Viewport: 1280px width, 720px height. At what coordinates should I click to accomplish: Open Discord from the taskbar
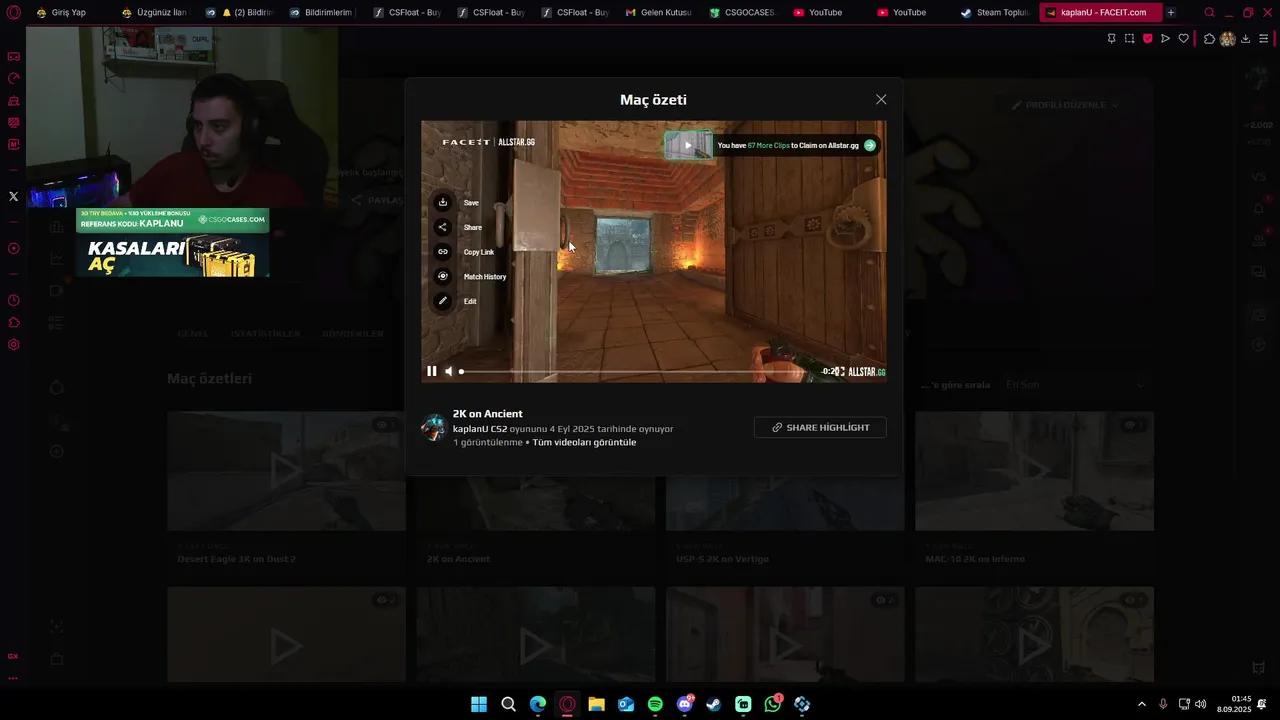click(x=685, y=704)
